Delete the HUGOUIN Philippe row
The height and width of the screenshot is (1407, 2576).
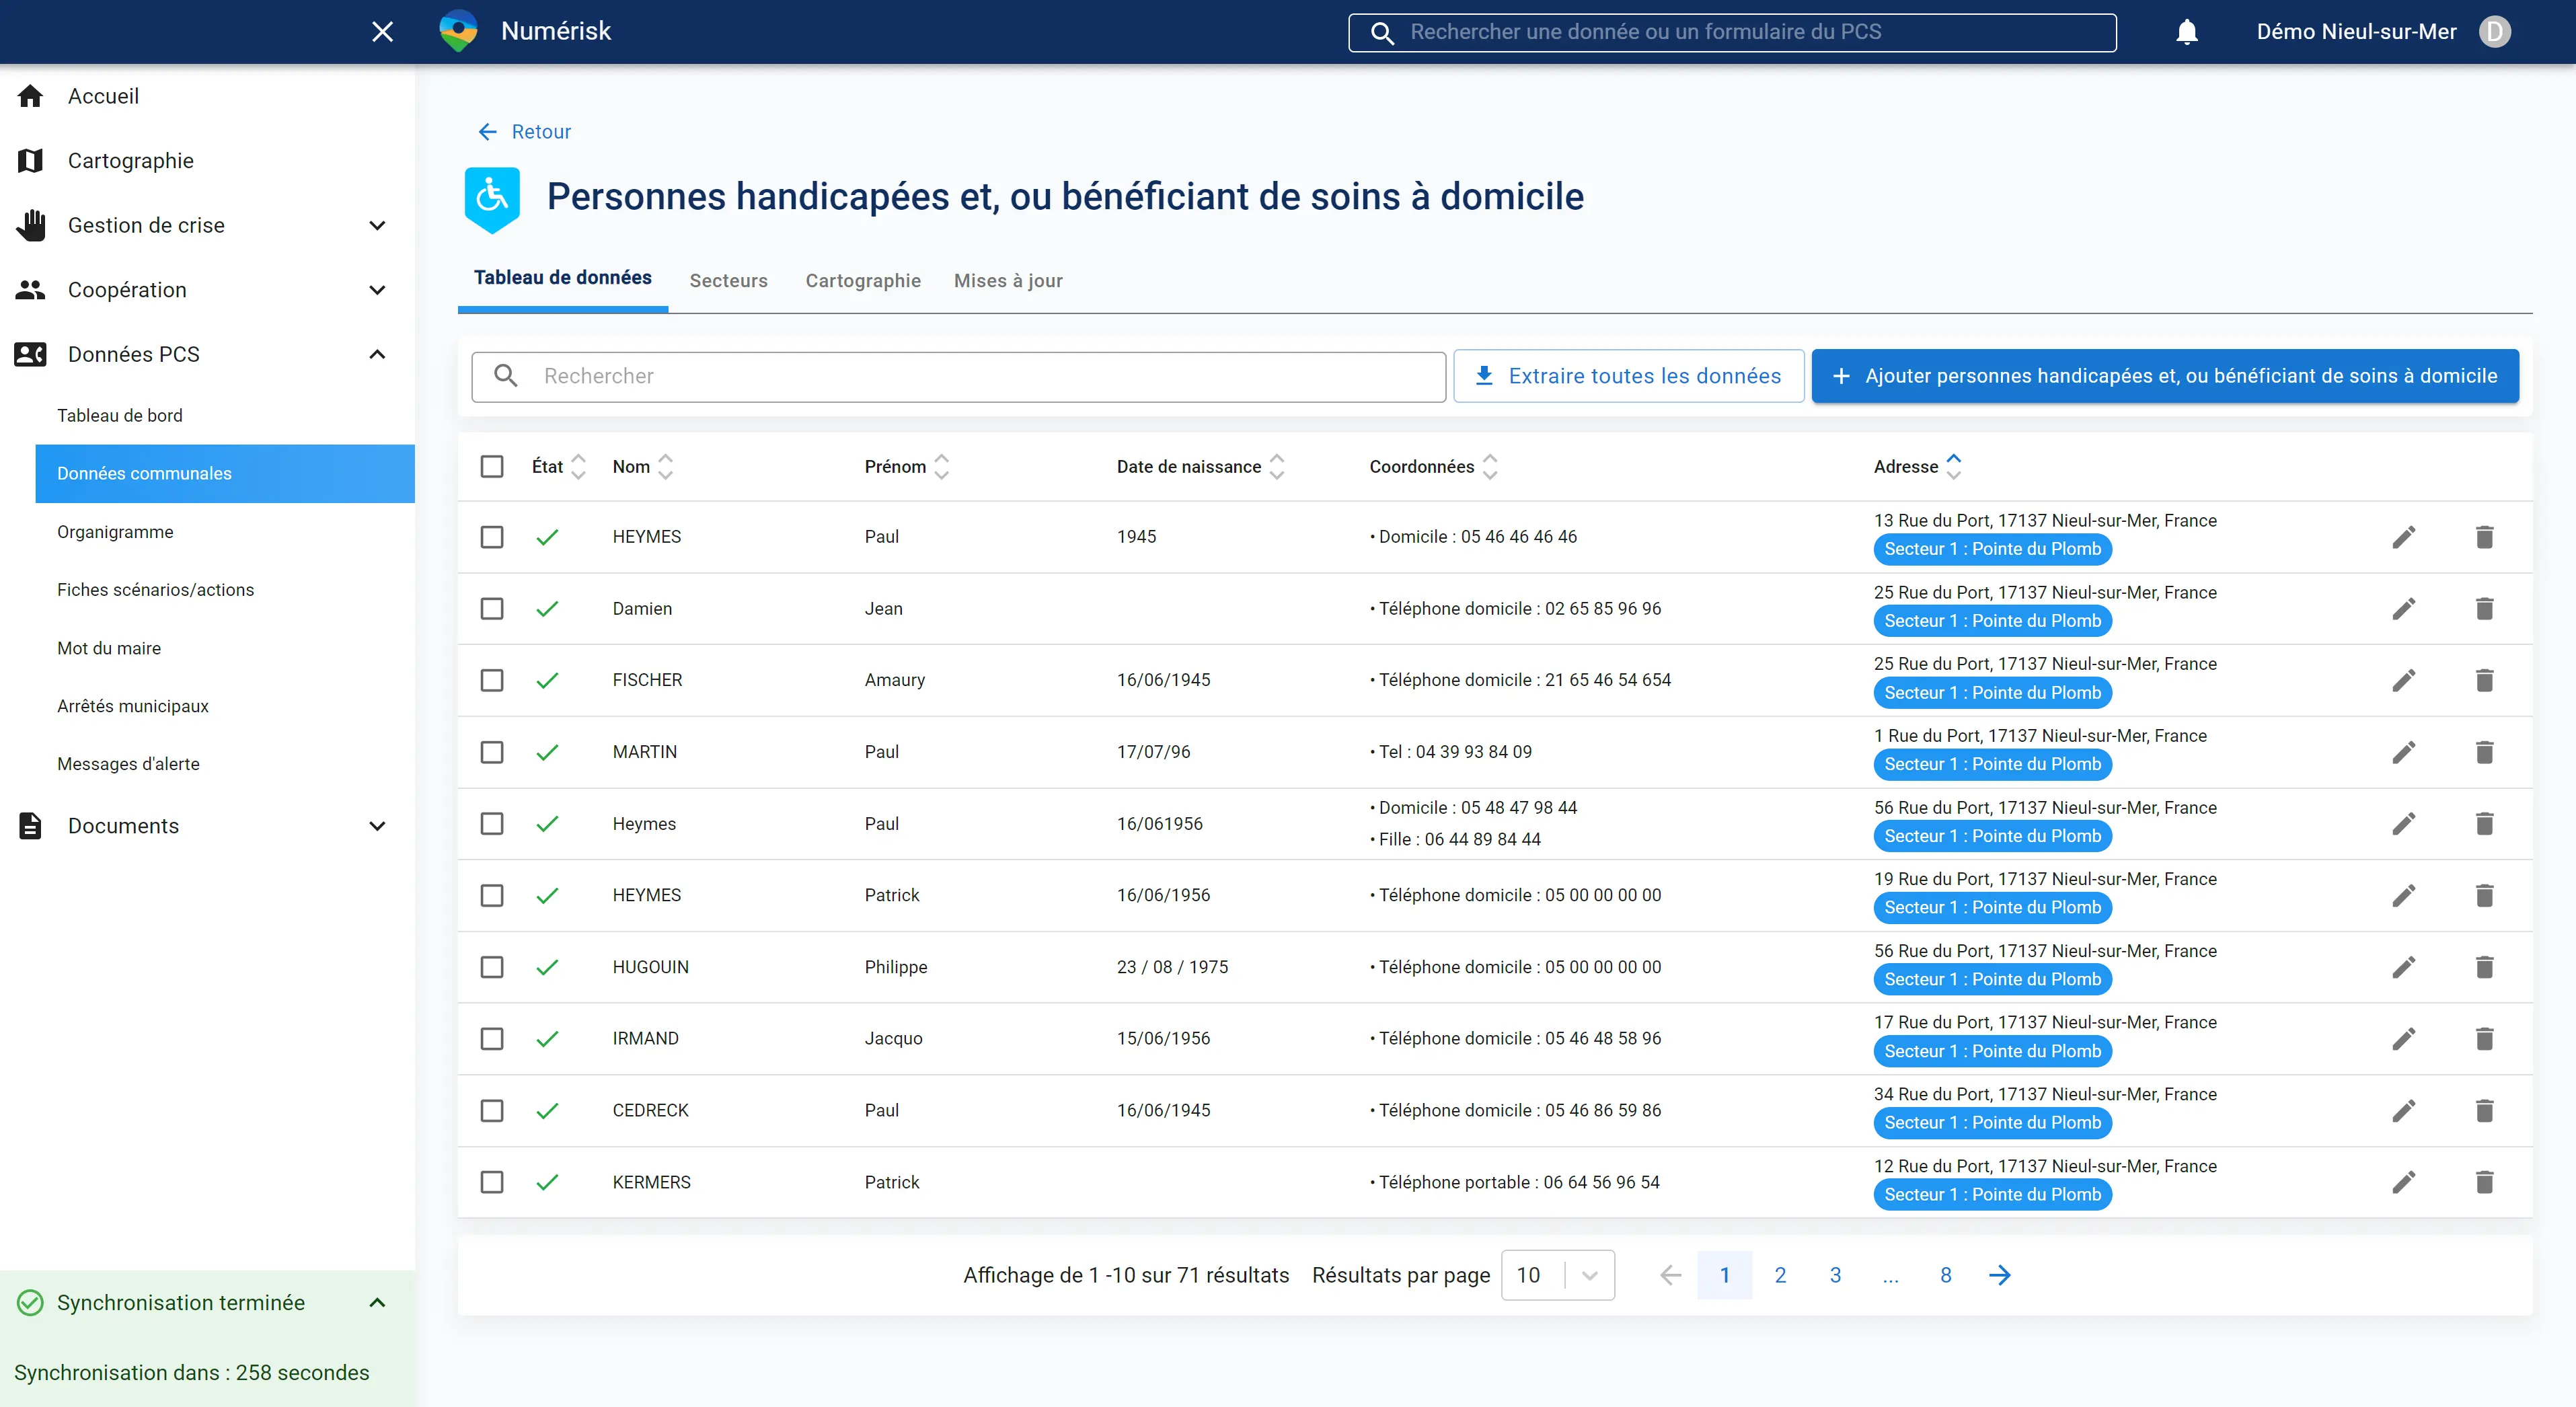click(2484, 967)
